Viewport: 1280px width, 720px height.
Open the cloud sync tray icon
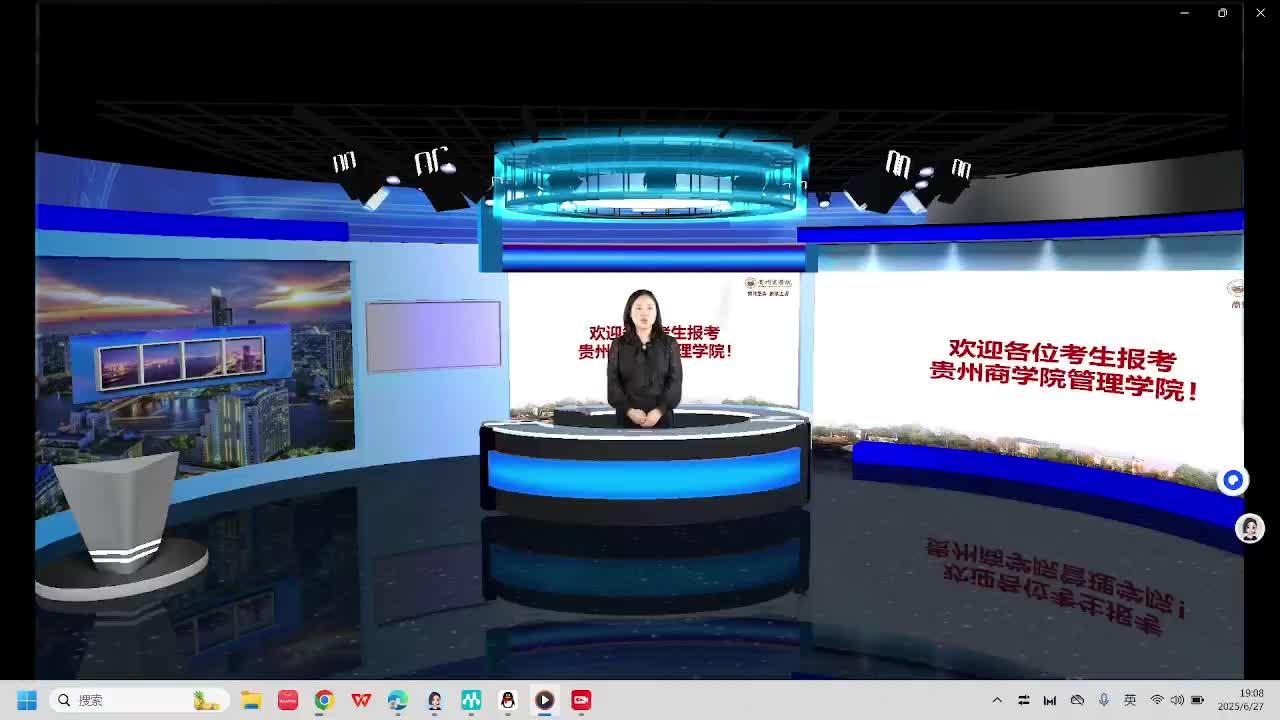coord(1077,700)
